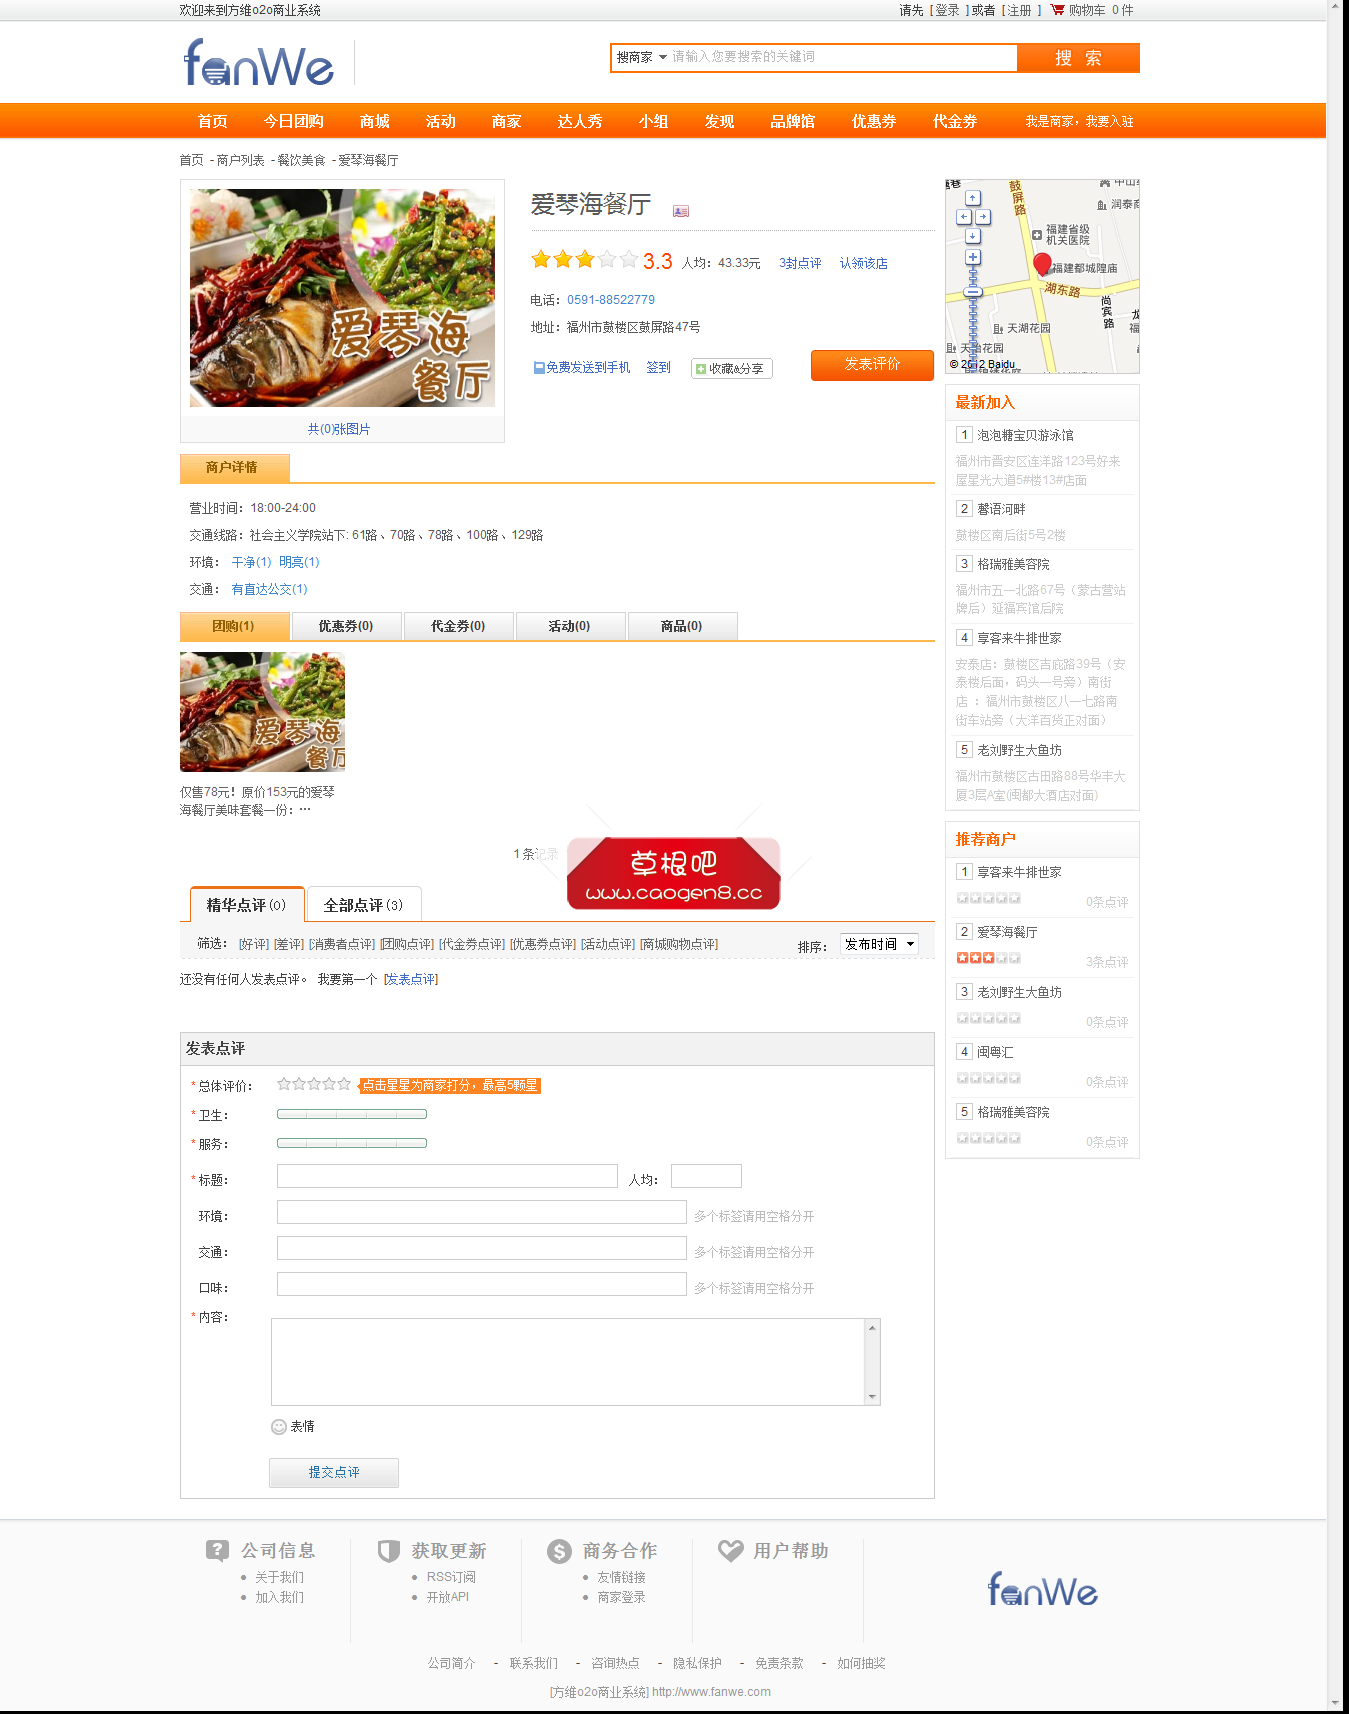Image resolution: width=1349 pixels, height=1714 pixels.
Task: Click the 商务合作 dollar icon in footer
Action: pos(559,1551)
